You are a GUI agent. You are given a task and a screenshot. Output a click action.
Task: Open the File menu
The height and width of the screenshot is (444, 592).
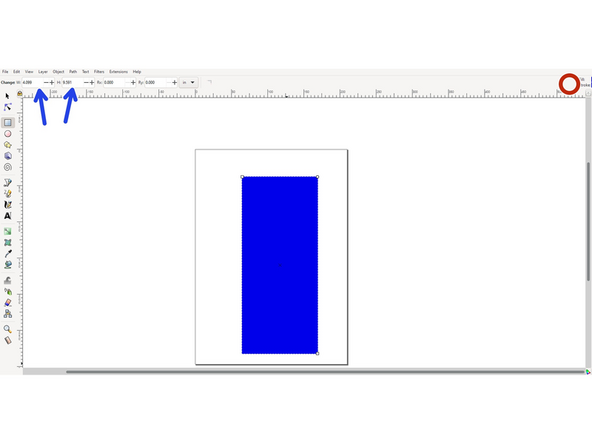[5, 71]
